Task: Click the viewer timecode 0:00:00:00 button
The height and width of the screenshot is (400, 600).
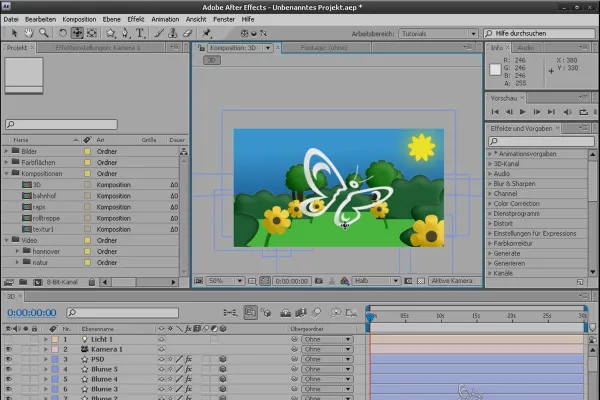Action: [x=292, y=281]
